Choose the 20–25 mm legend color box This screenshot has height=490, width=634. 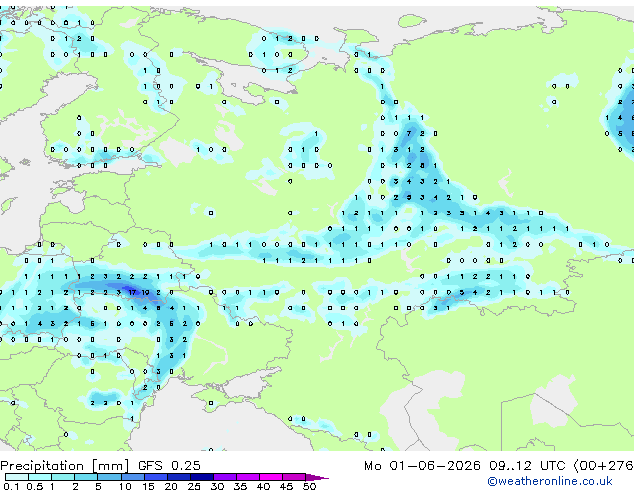click(179, 477)
